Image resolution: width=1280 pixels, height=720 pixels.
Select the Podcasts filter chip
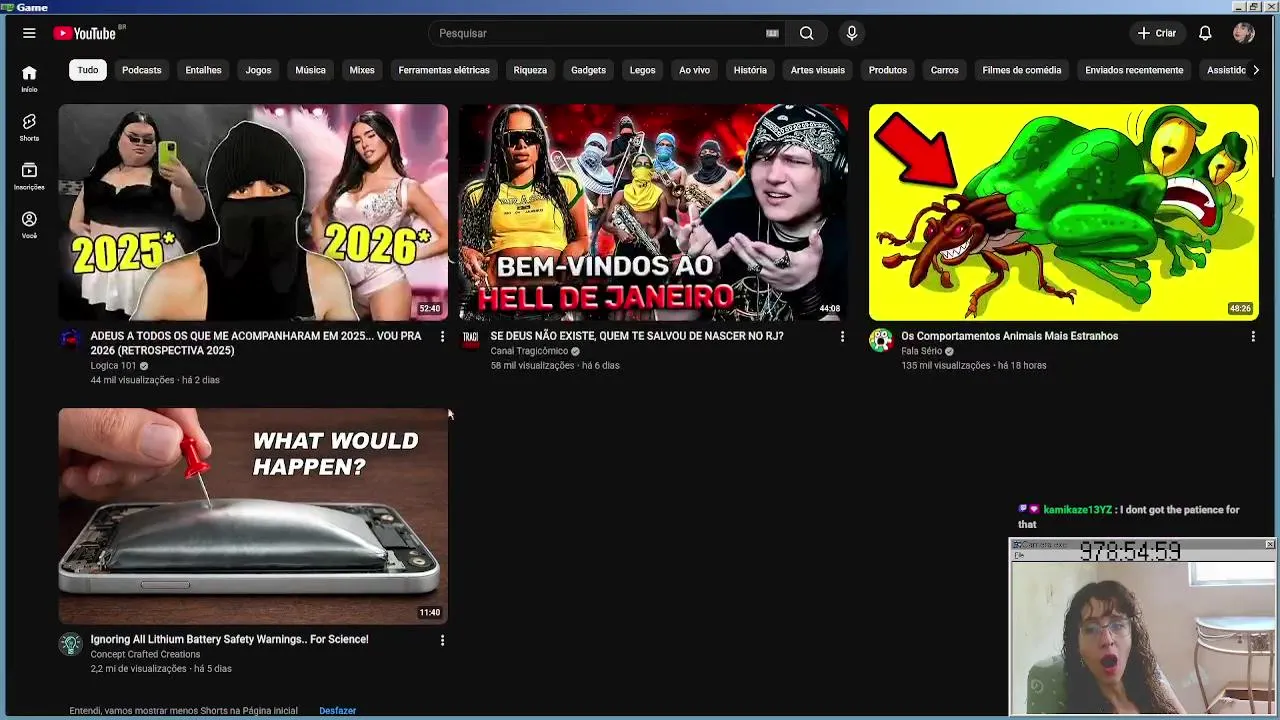point(141,70)
